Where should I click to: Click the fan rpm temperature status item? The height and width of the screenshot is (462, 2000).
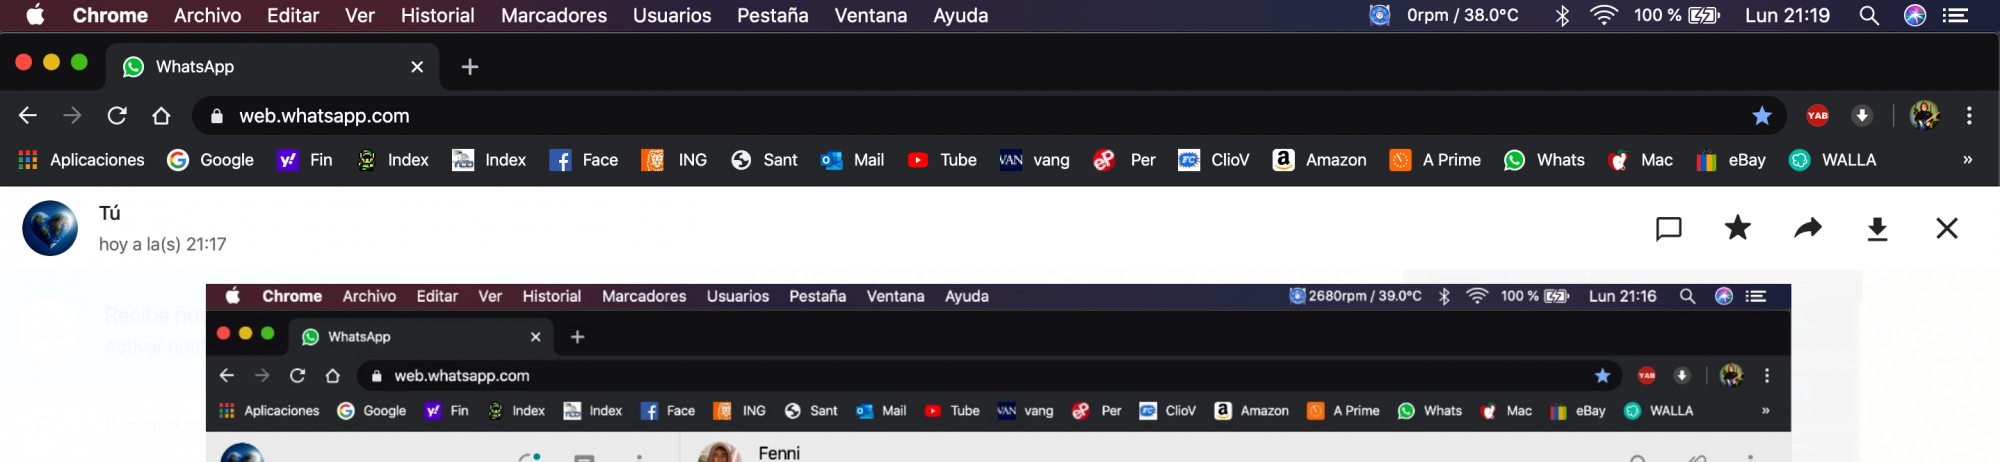pos(1444,15)
